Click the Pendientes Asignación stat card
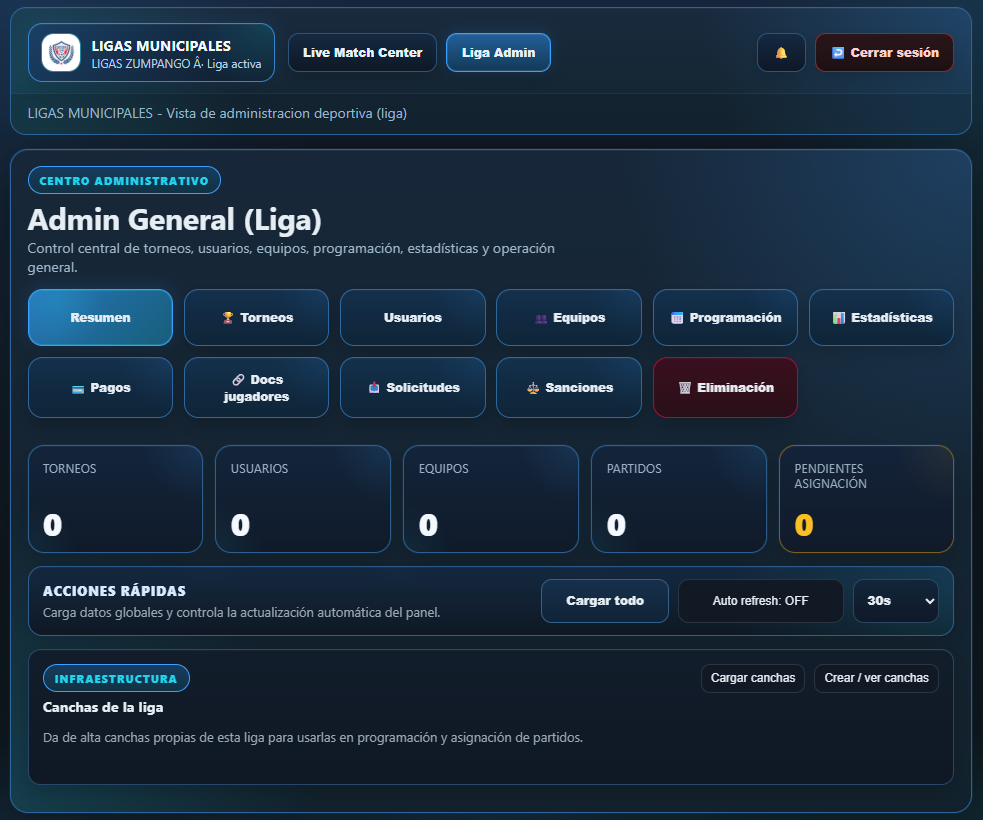The height and width of the screenshot is (820, 983). coord(866,499)
